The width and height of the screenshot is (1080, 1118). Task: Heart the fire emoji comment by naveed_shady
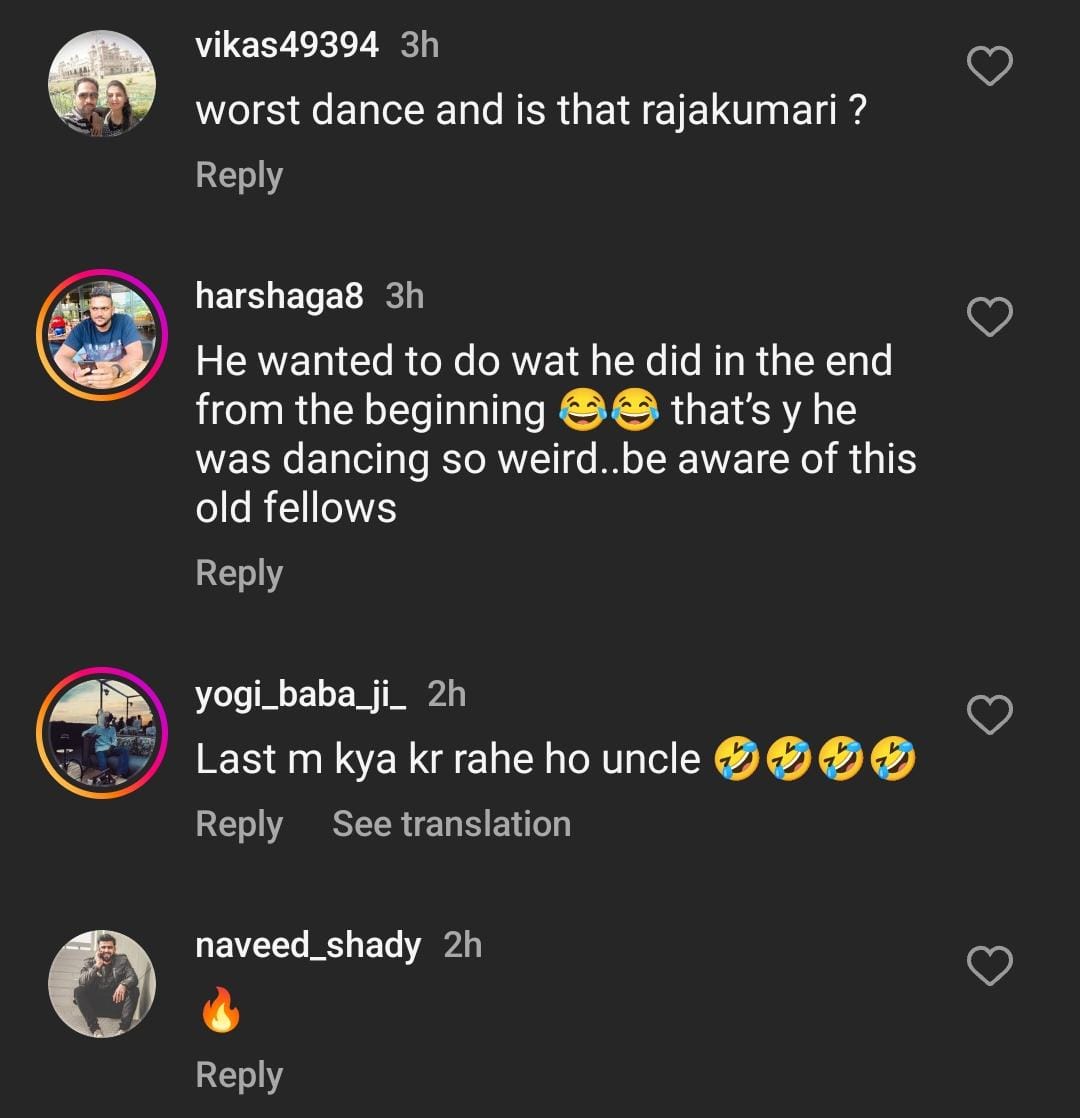[x=990, y=965]
